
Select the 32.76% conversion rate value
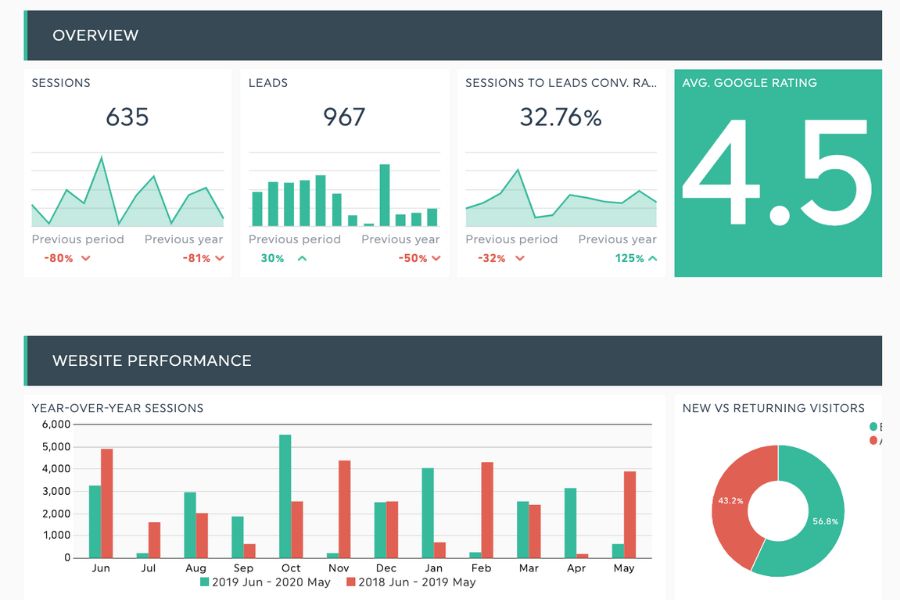point(561,117)
